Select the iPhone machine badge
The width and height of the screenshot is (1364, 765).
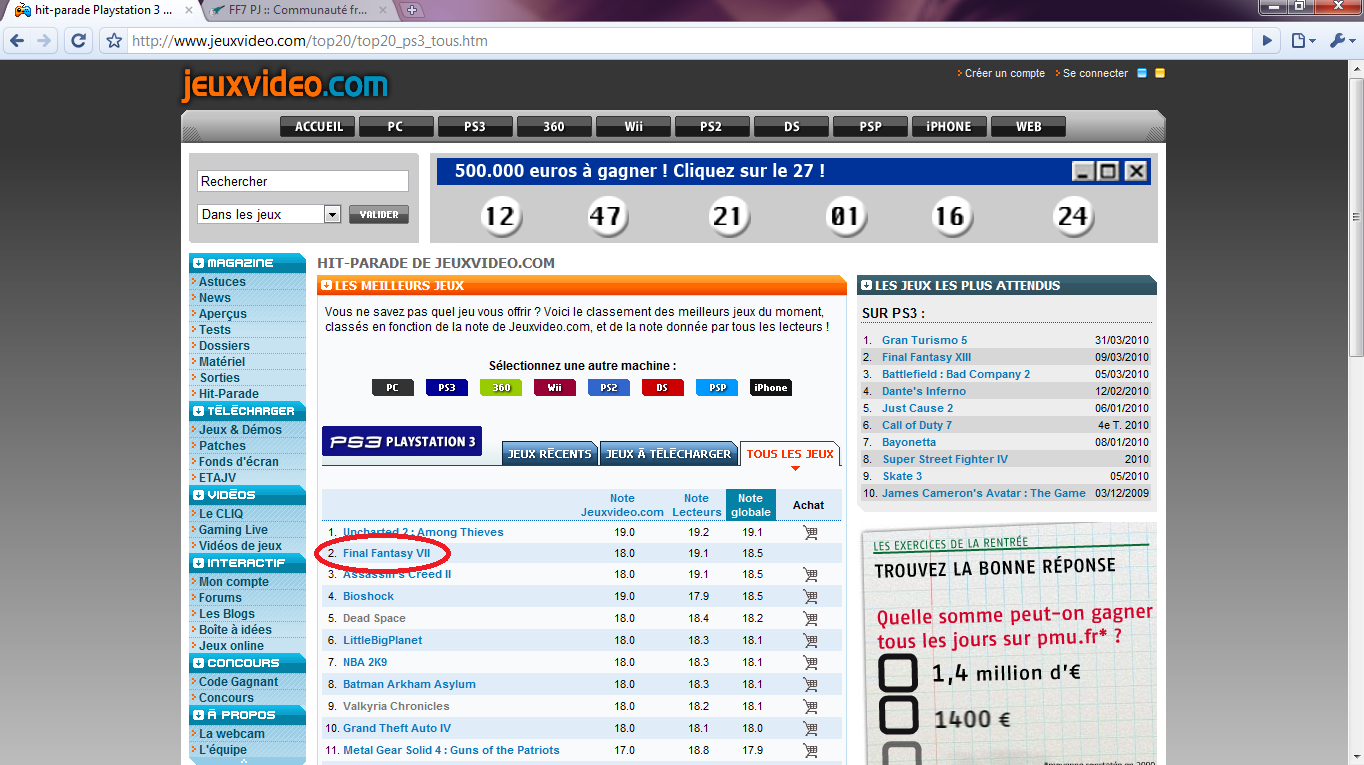click(x=771, y=388)
